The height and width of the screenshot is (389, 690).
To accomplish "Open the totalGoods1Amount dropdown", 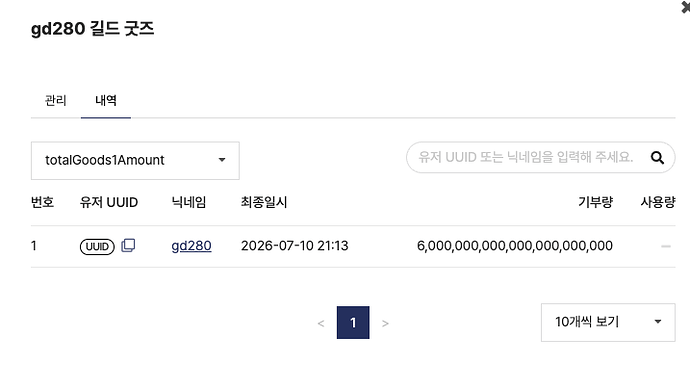I will (x=135, y=160).
